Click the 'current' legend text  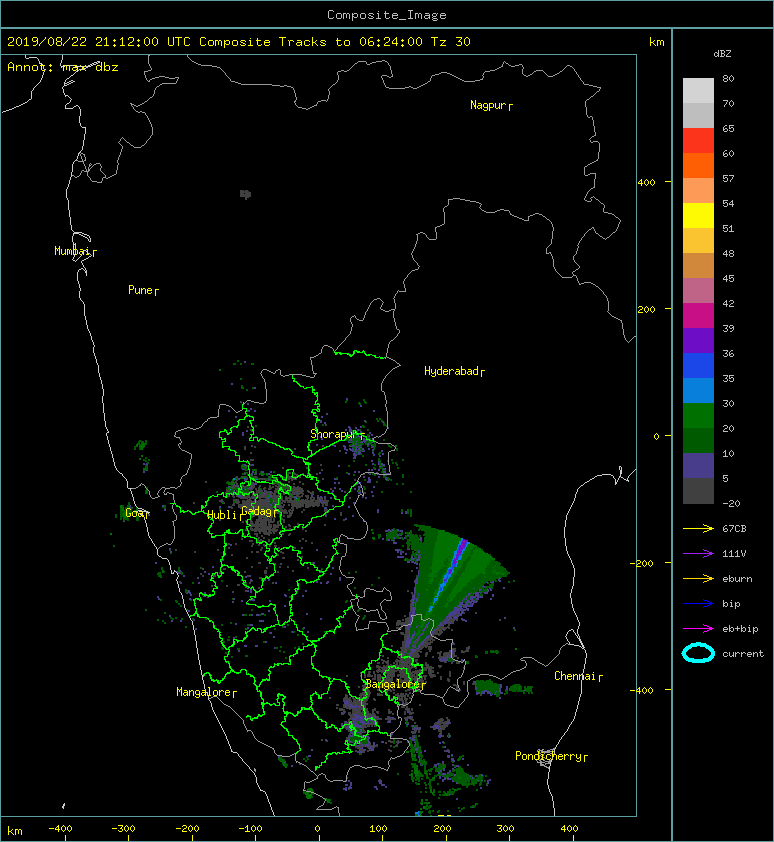[x=743, y=654]
